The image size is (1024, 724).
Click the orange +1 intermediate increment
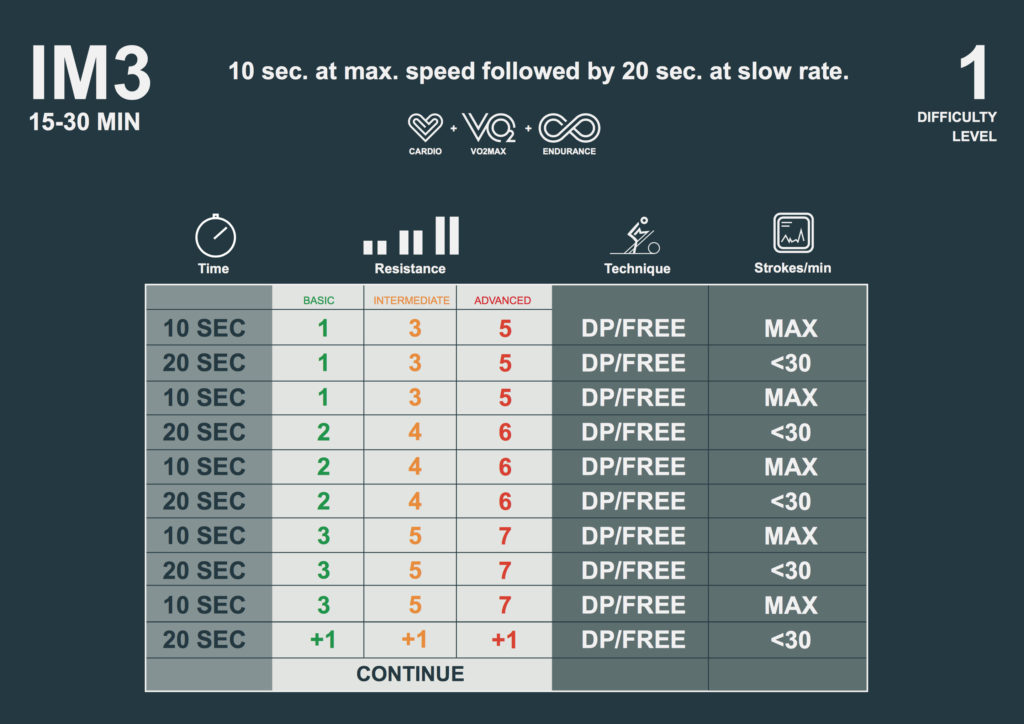point(414,640)
